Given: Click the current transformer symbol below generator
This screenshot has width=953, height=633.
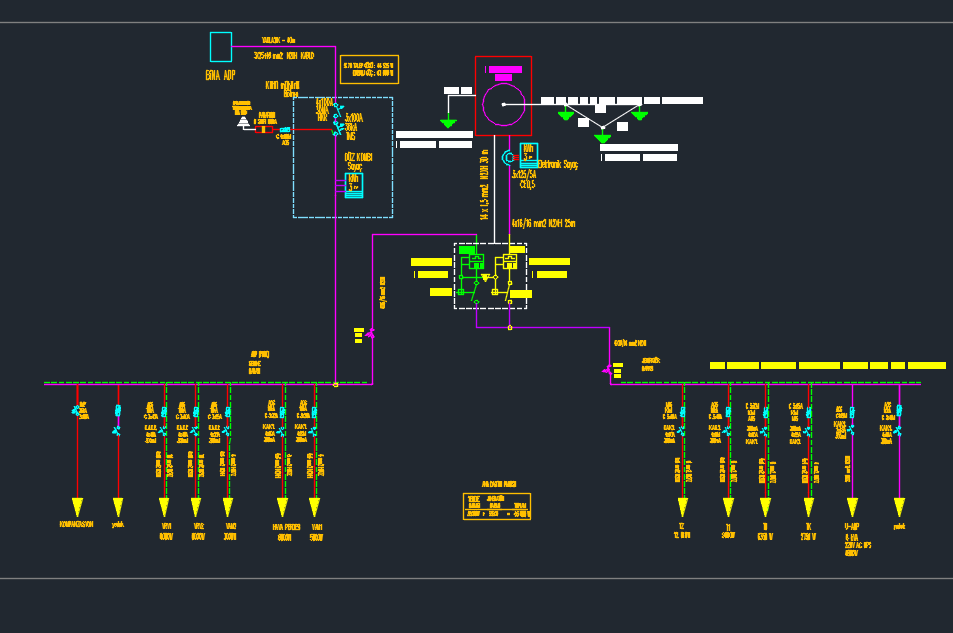Looking at the screenshot, I should (508, 157).
